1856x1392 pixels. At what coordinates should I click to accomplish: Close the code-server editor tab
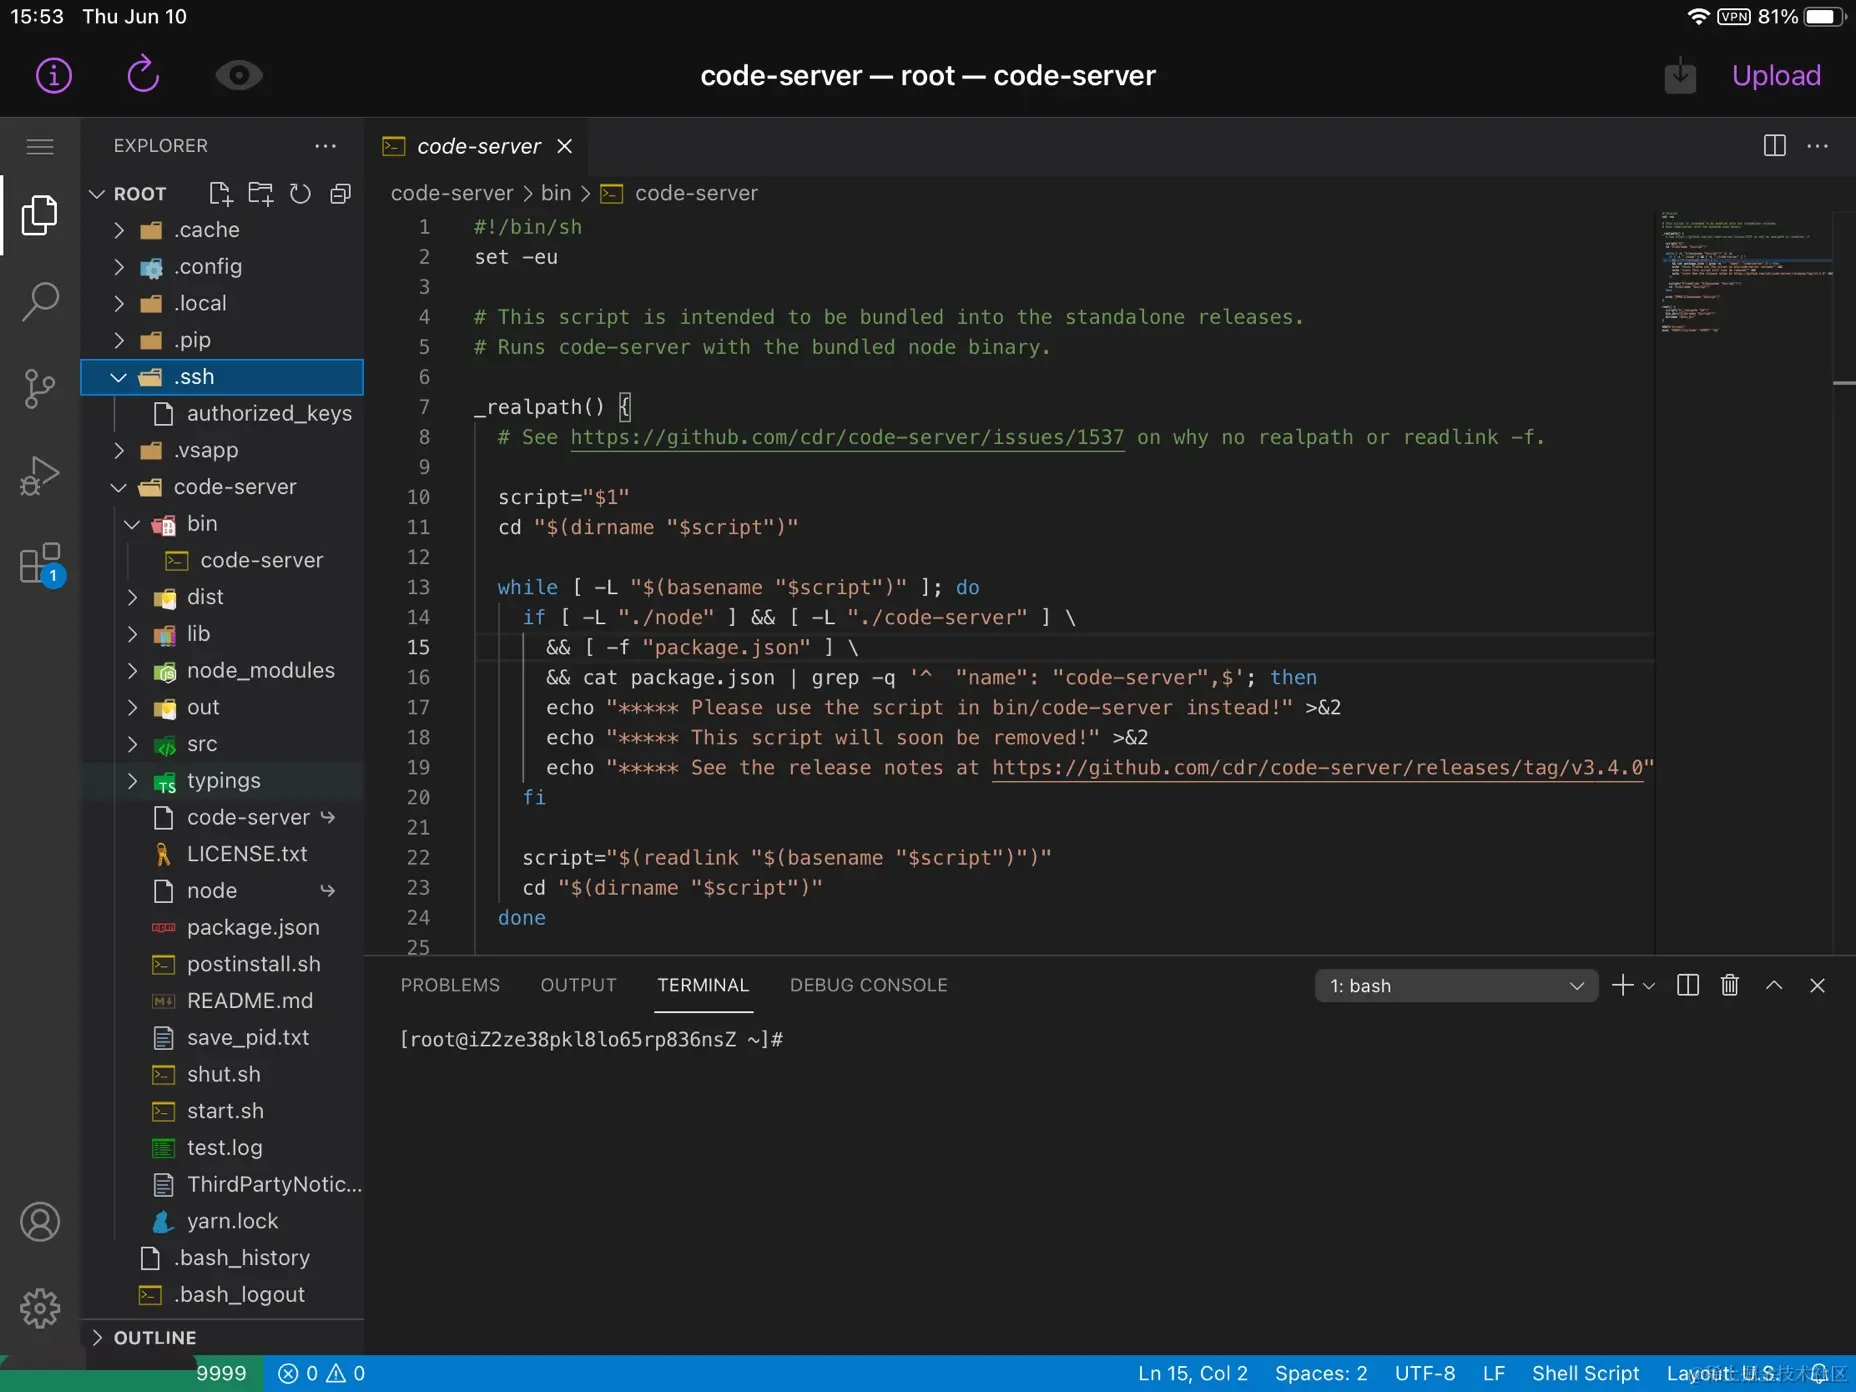point(565,146)
